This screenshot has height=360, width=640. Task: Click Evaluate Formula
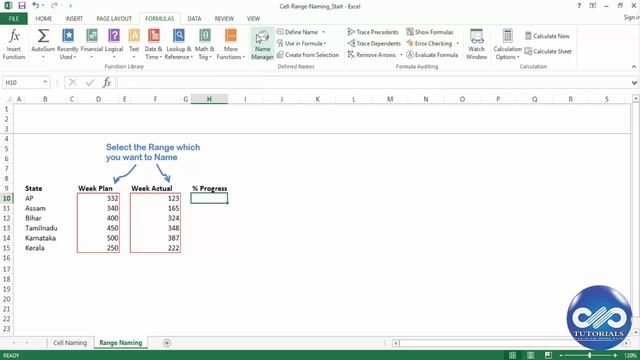pos(432,55)
